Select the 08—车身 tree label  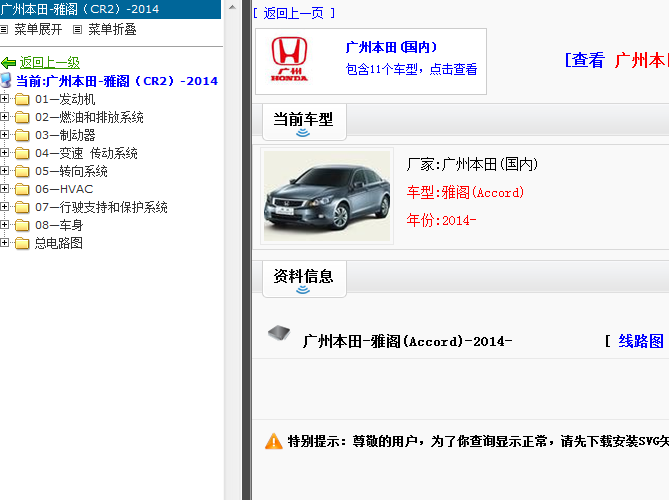click(x=59, y=225)
